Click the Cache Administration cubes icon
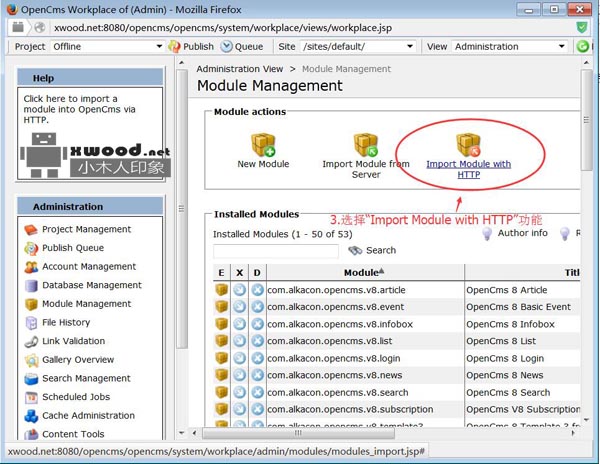This screenshot has height=464, width=600. click(31, 416)
